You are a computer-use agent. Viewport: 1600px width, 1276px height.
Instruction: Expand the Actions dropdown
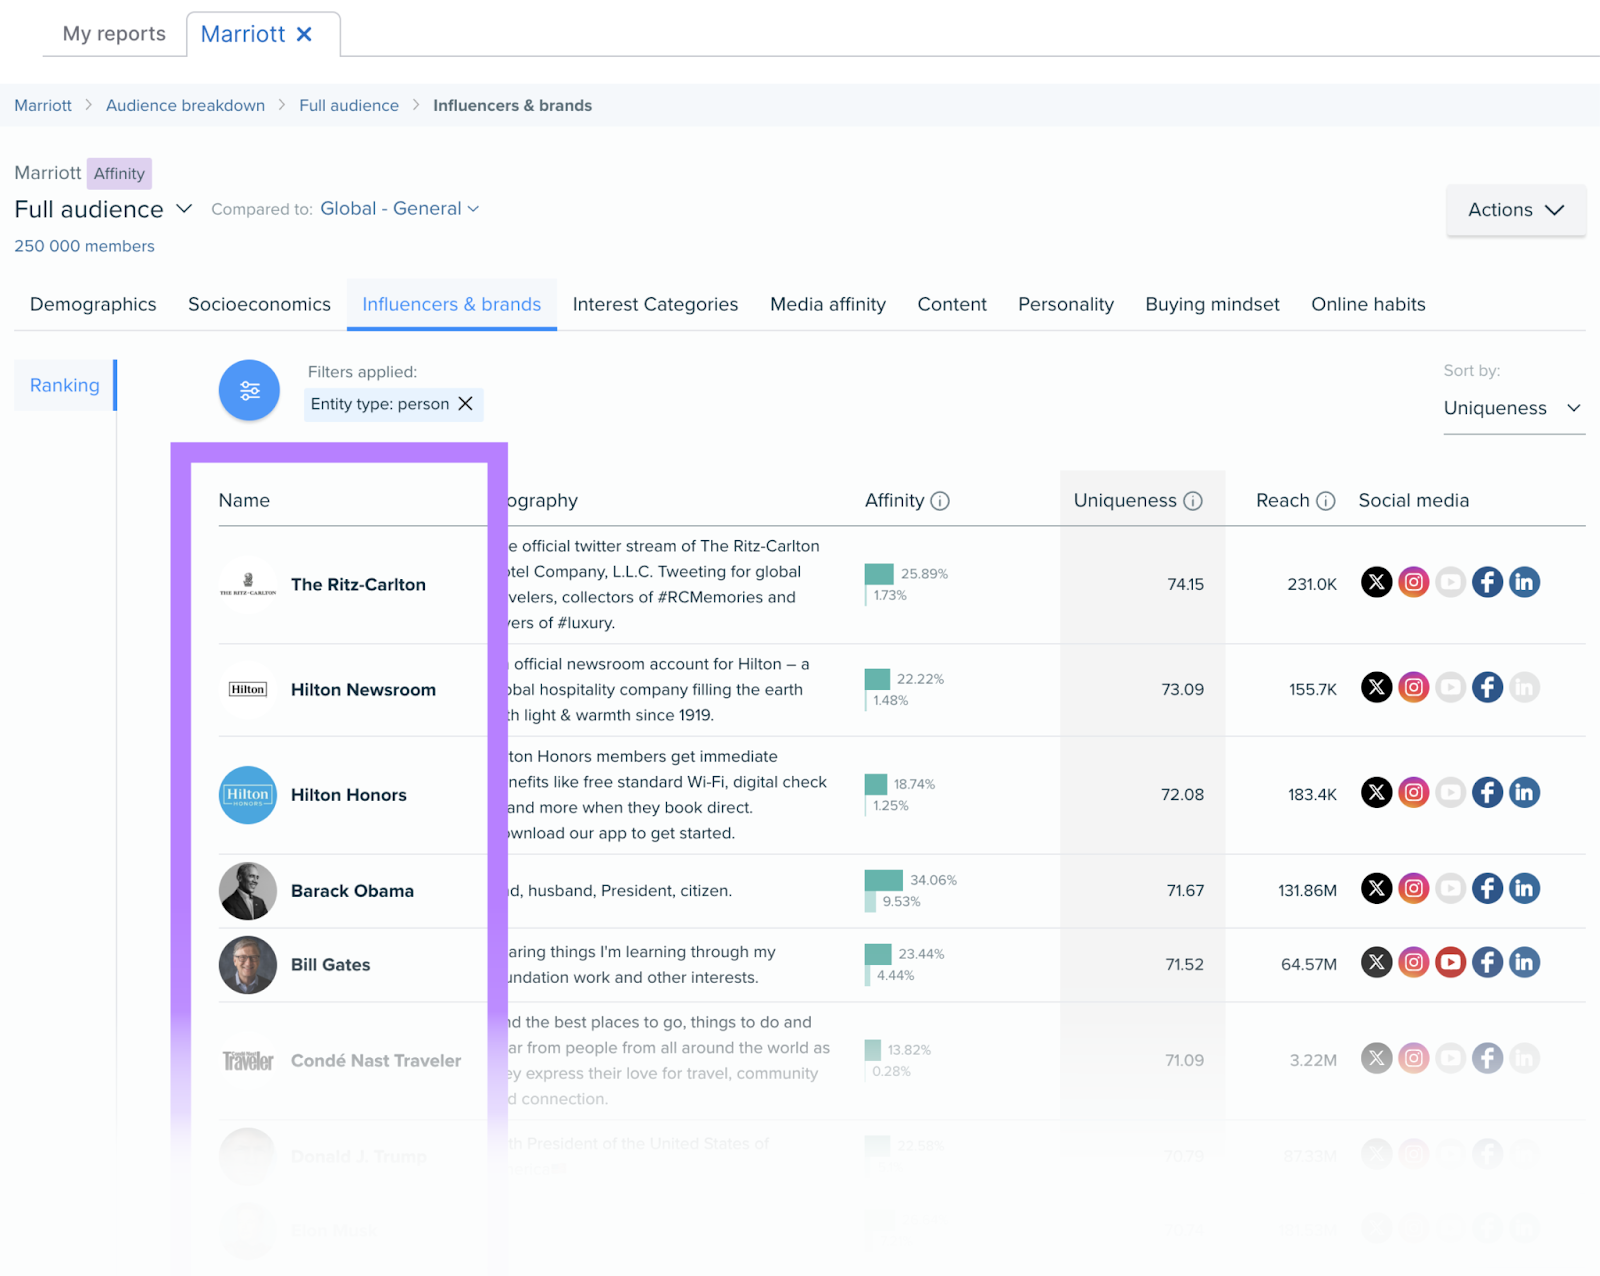click(1515, 210)
